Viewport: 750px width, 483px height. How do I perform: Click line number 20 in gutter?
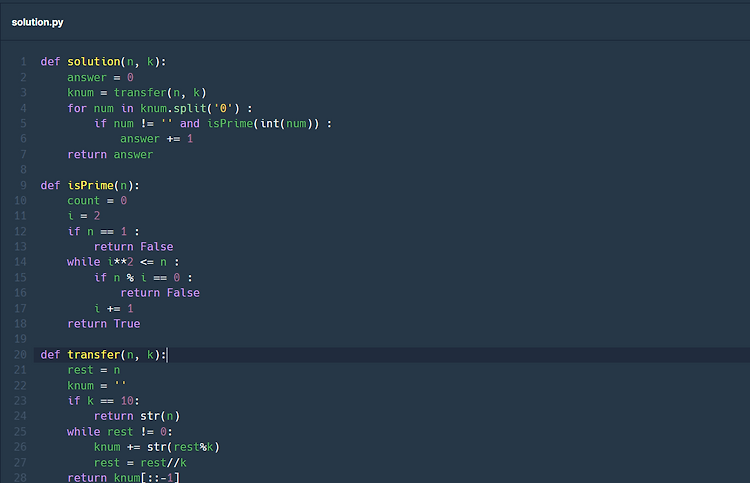[20, 354]
